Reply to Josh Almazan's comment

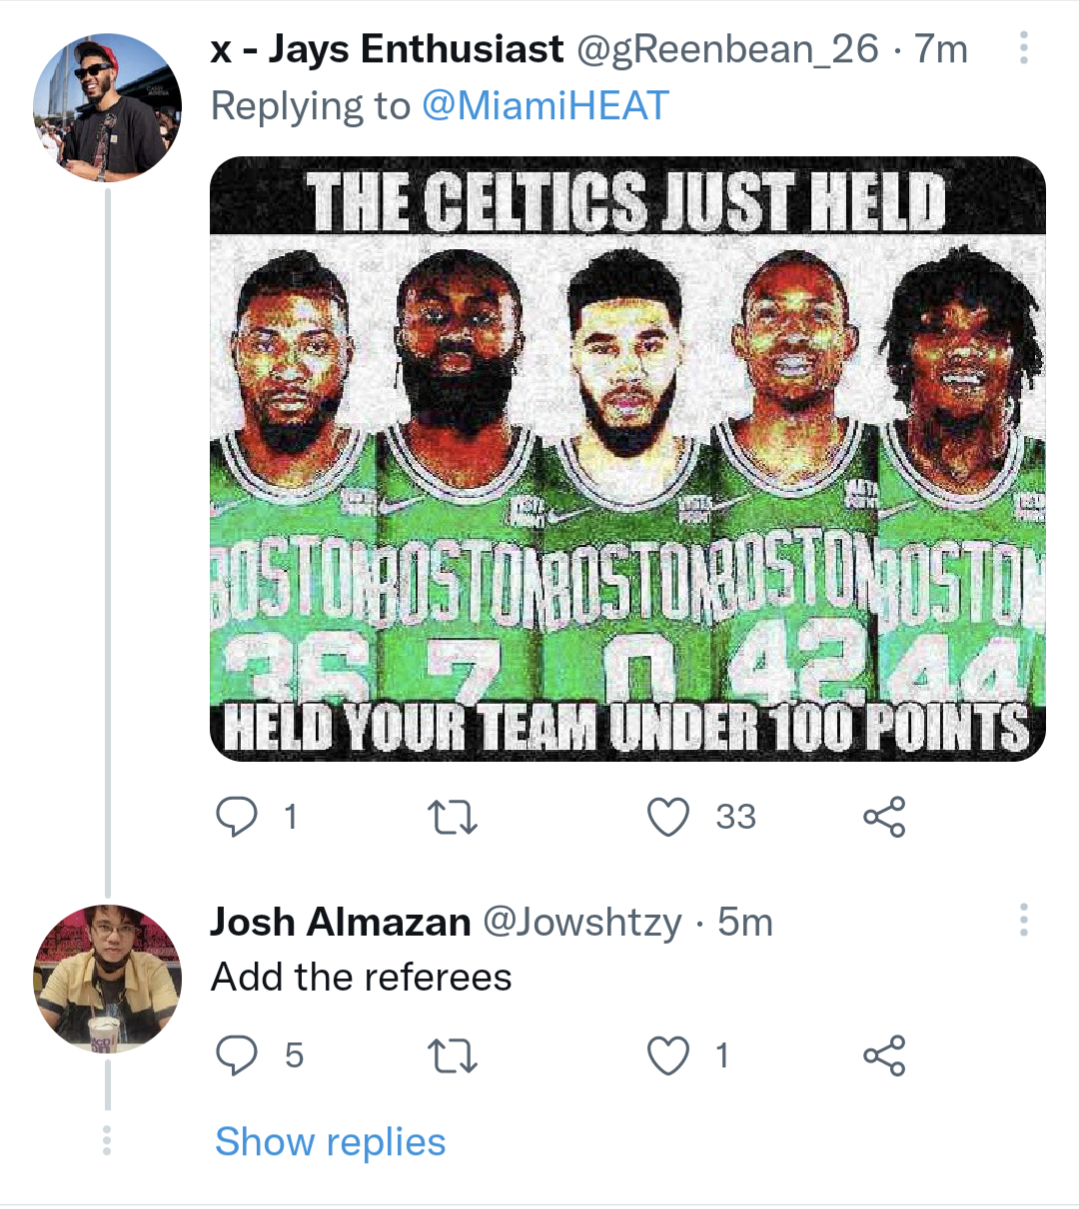point(237,1055)
